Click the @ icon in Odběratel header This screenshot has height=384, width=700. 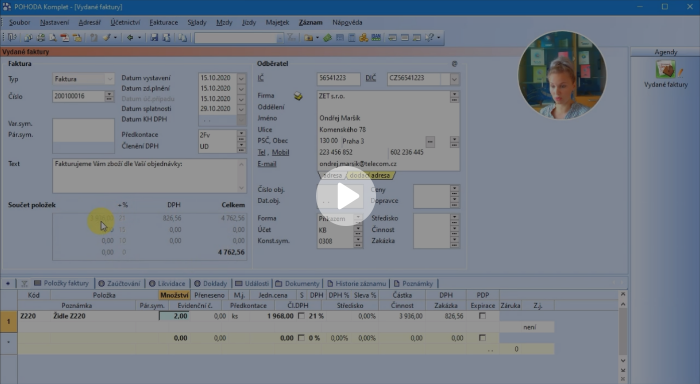454,64
